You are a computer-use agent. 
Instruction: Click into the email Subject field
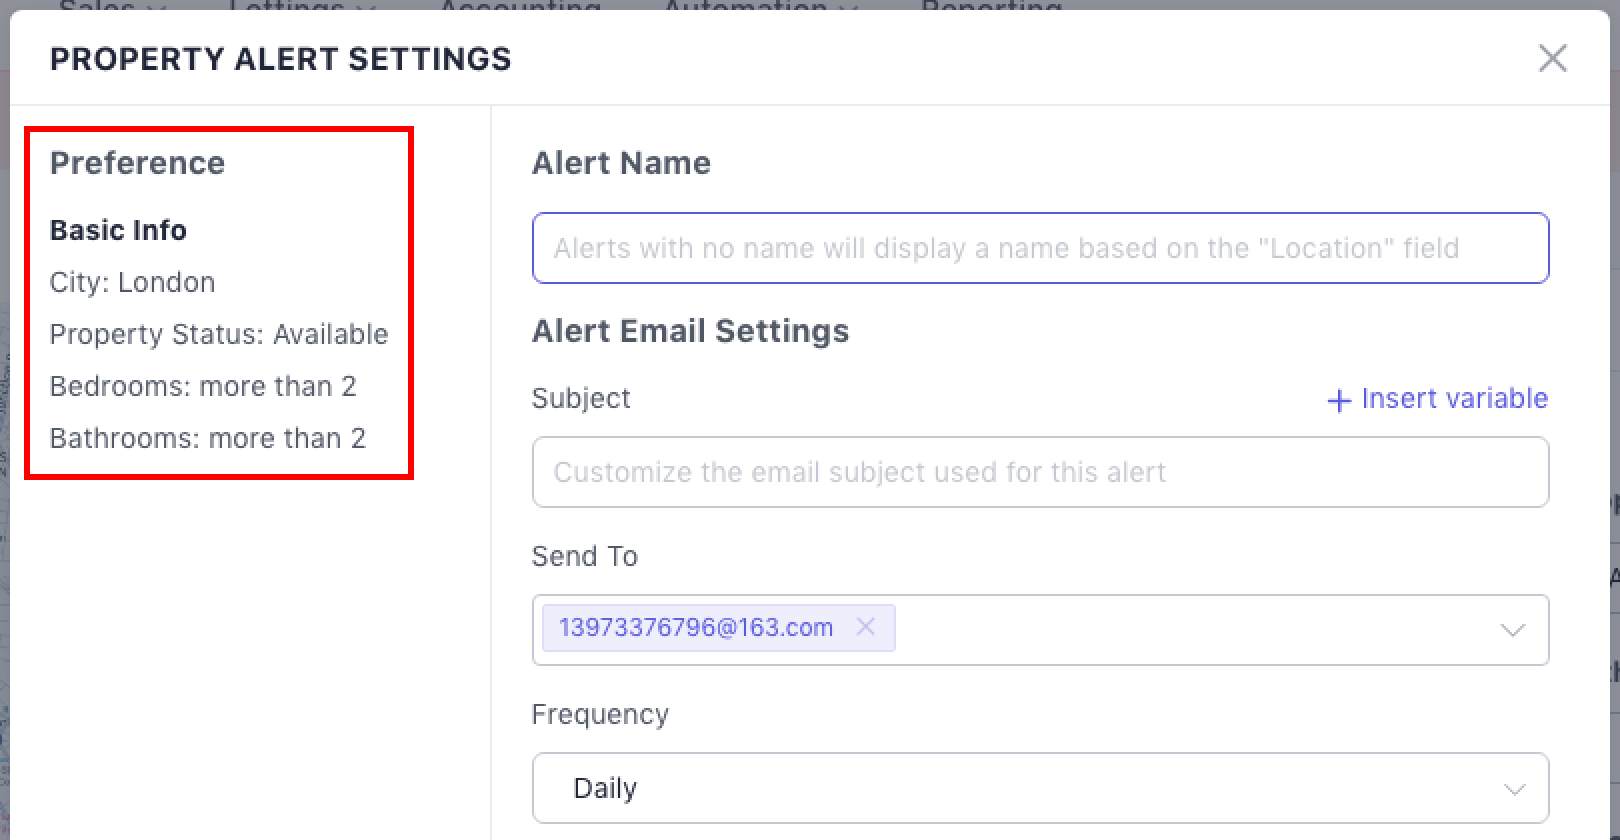click(1040, 472)
